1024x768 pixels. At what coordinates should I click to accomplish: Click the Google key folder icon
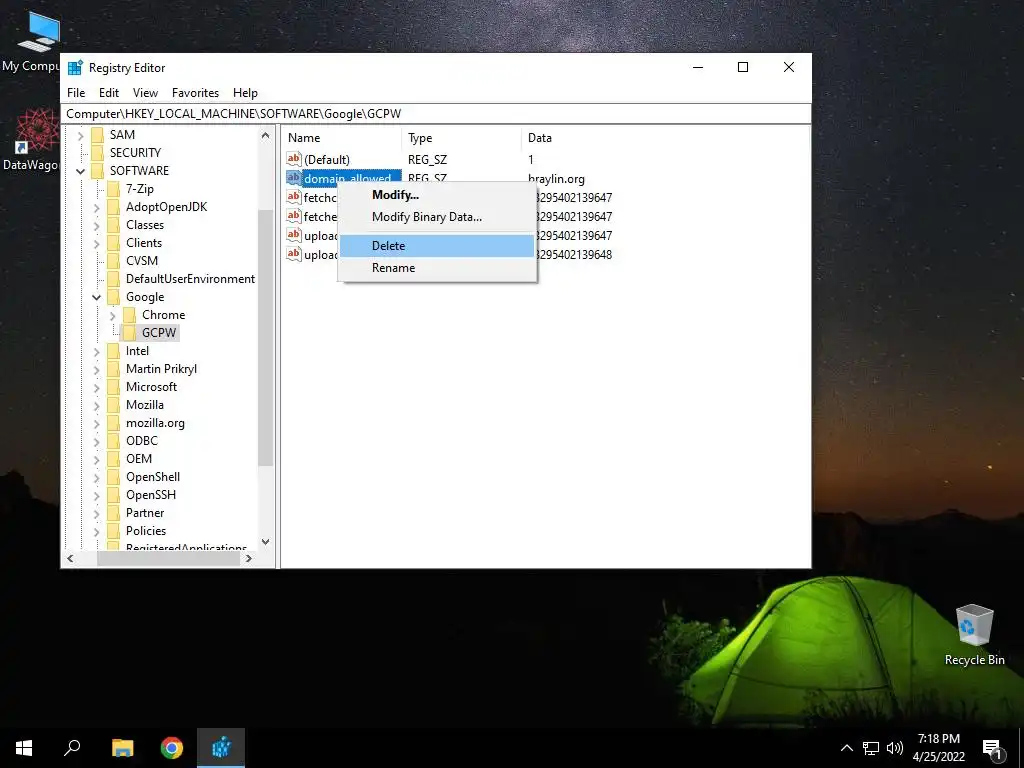click(114, 296)
